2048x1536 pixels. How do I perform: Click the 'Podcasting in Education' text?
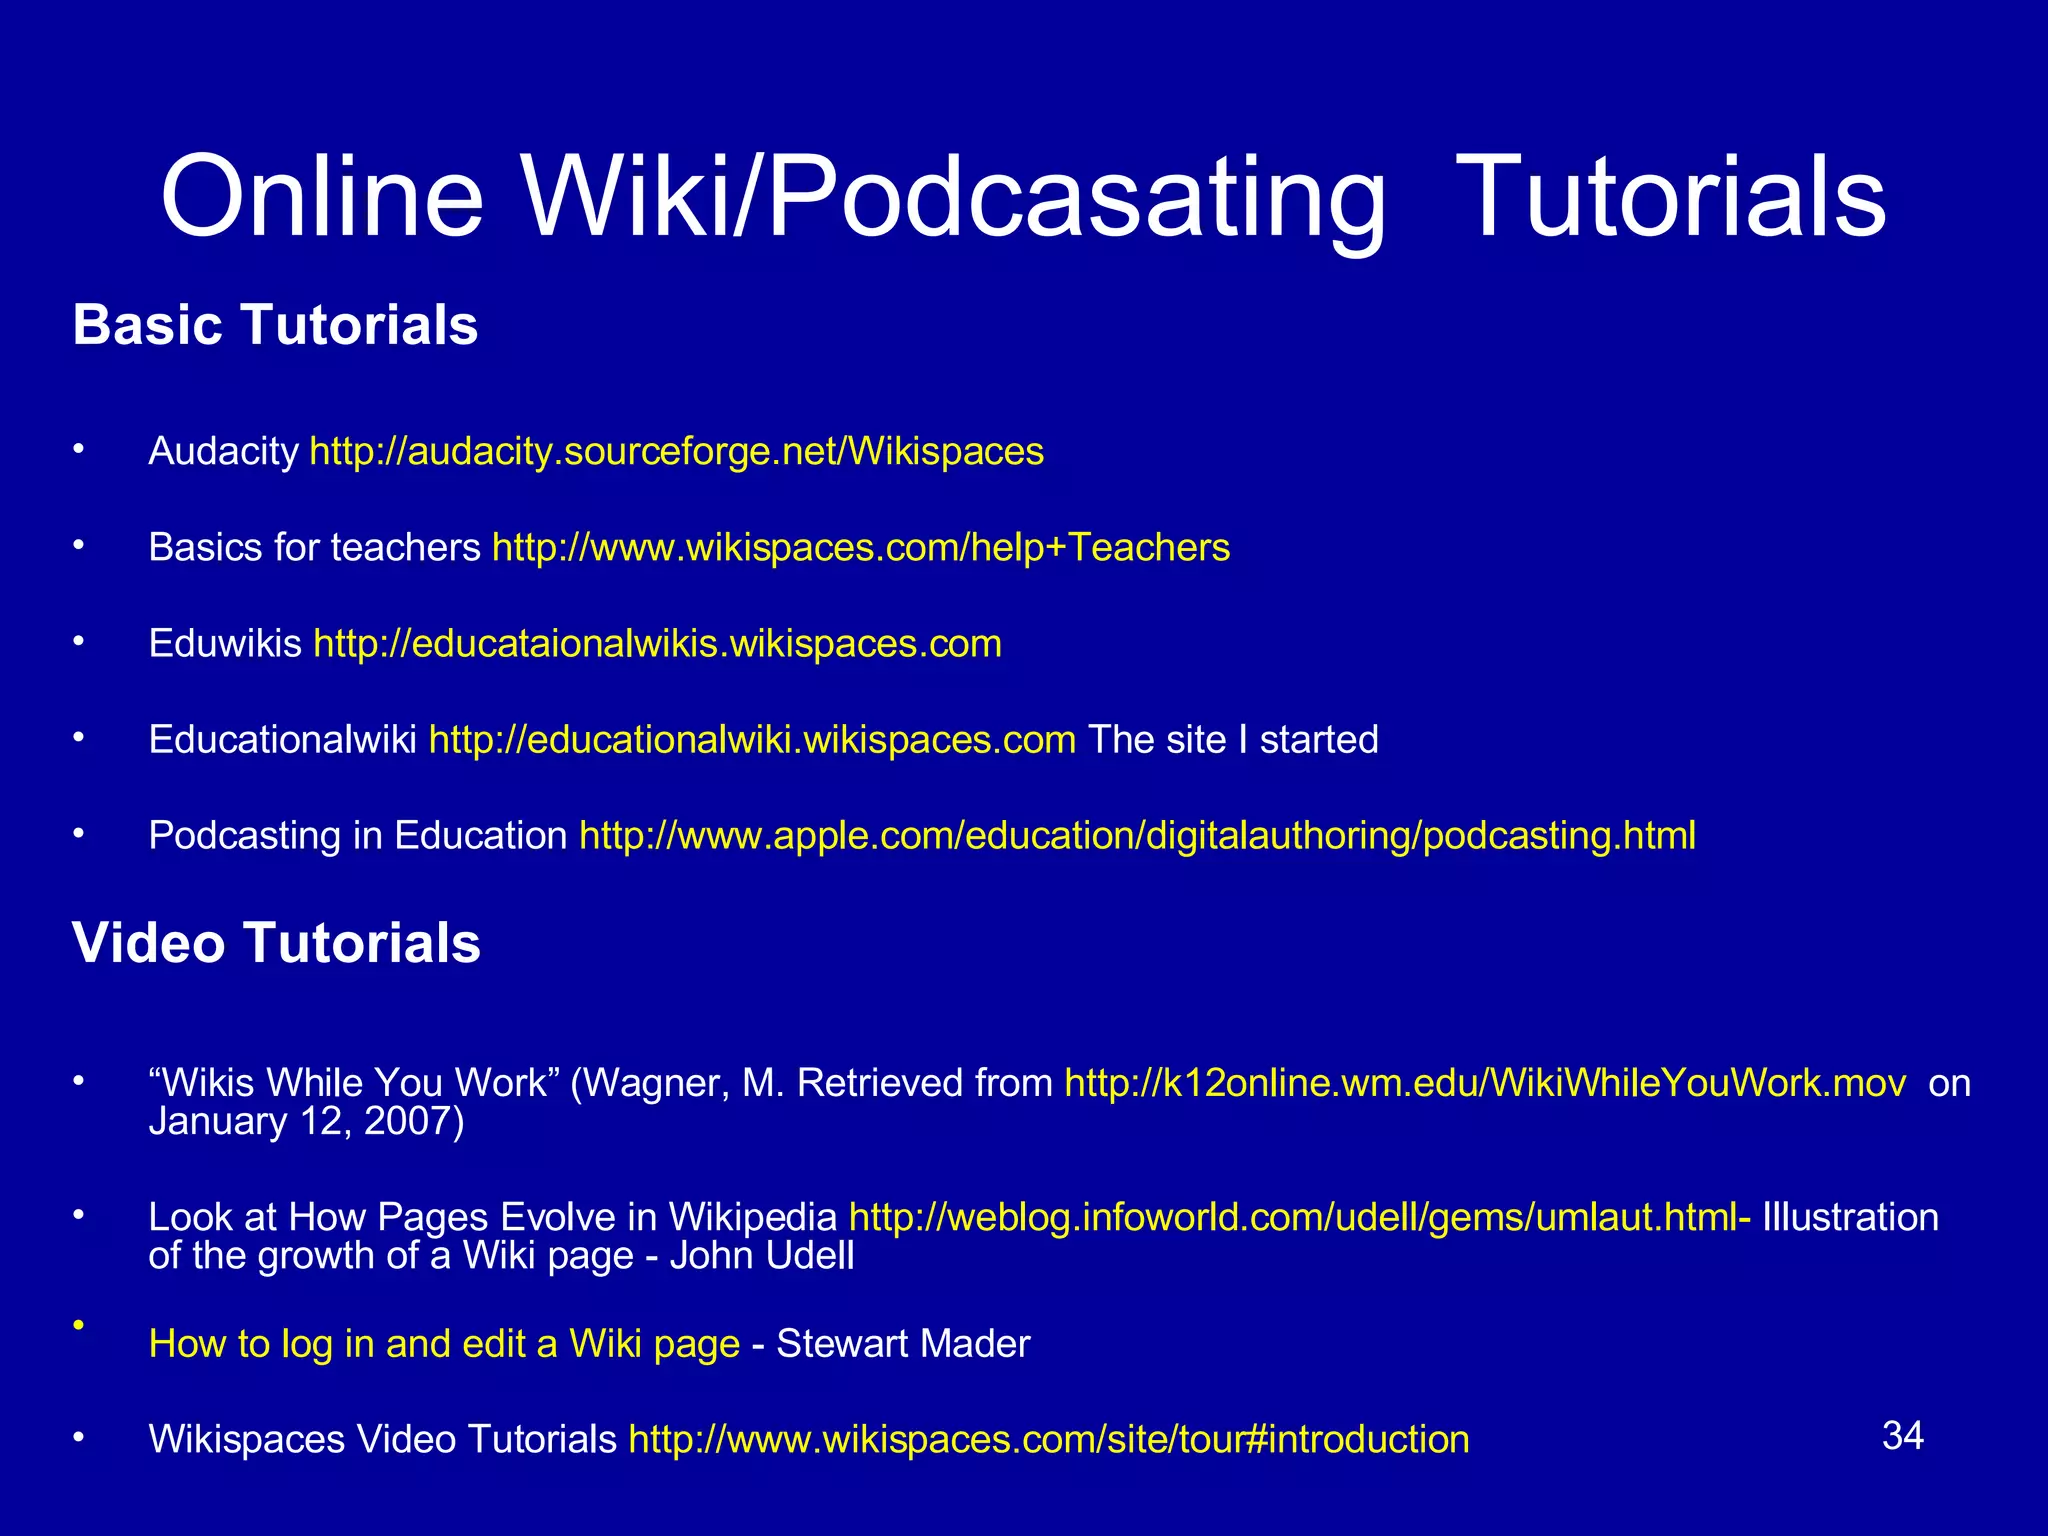coord(358,836)
